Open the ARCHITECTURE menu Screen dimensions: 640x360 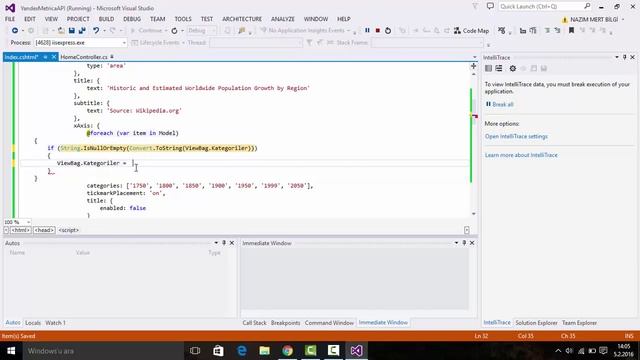point(242,19)
